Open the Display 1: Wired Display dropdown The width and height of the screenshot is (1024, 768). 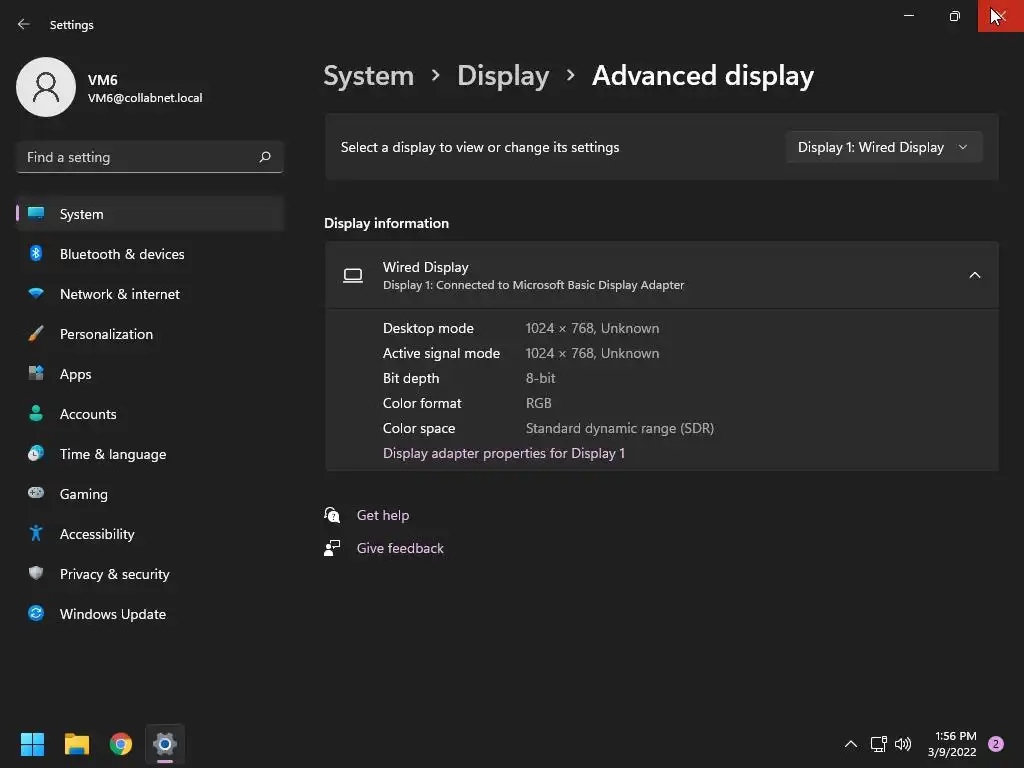click(883, 147)
